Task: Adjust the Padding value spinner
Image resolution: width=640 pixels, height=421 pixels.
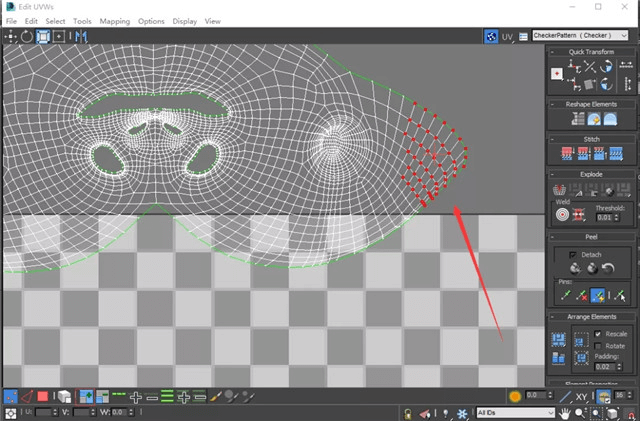Action: coord(620,367)
